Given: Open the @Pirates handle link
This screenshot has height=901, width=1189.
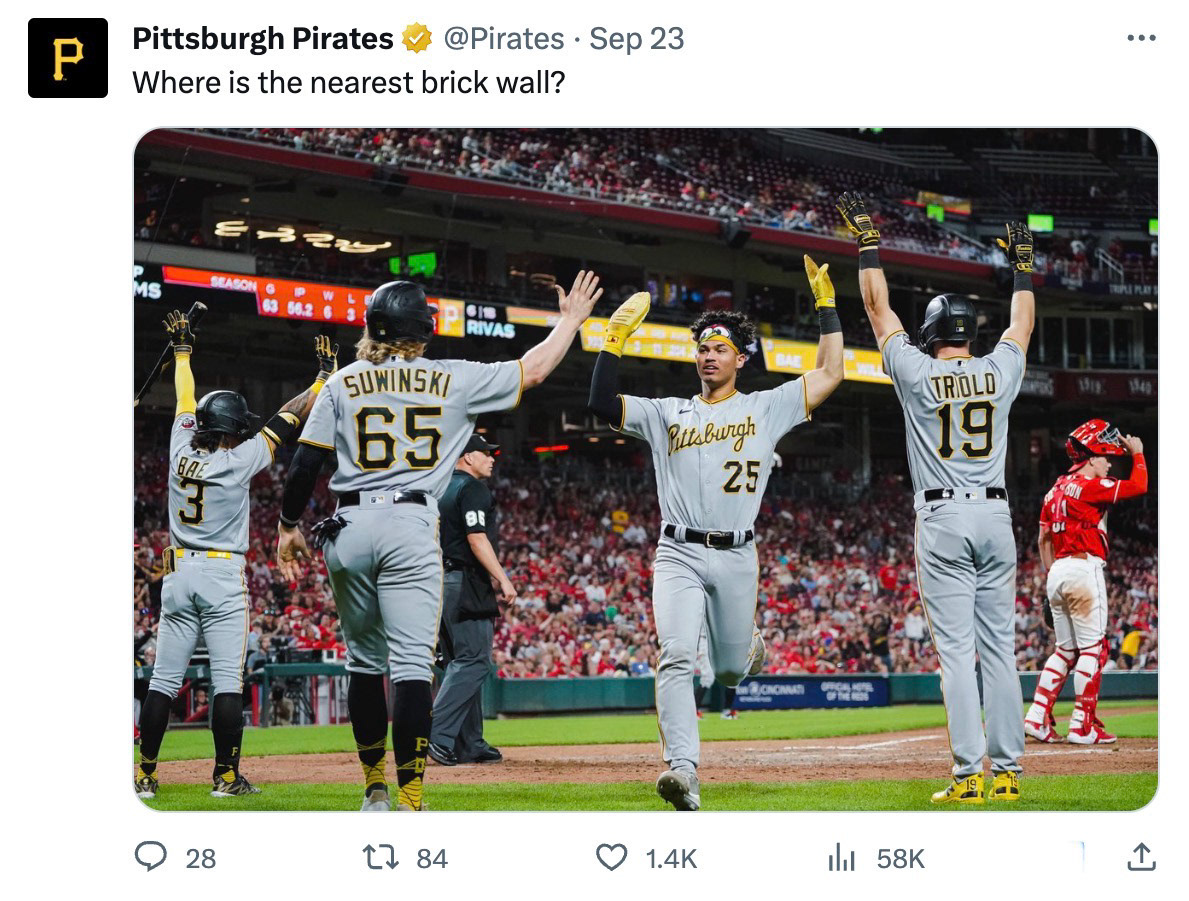Looking at the screenshot, I should [x=504, y=39].
